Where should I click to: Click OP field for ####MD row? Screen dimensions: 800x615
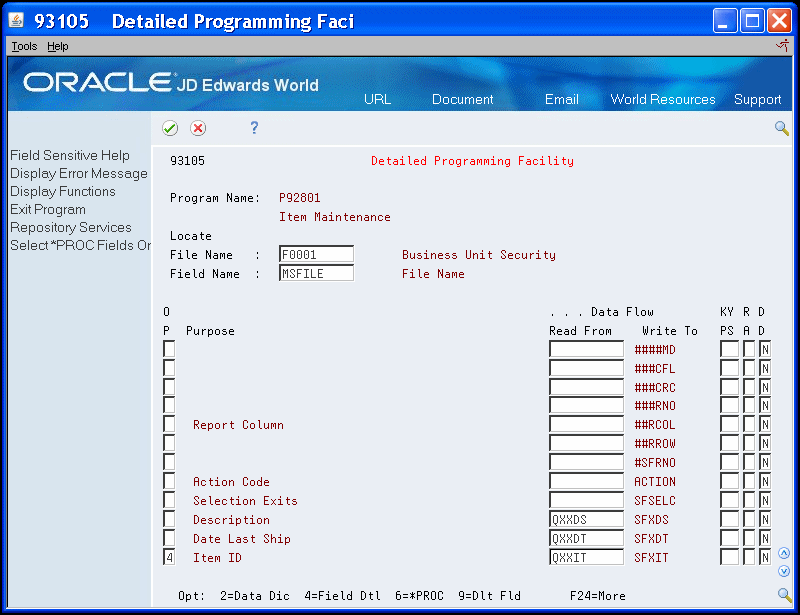[x=169, y=349]
